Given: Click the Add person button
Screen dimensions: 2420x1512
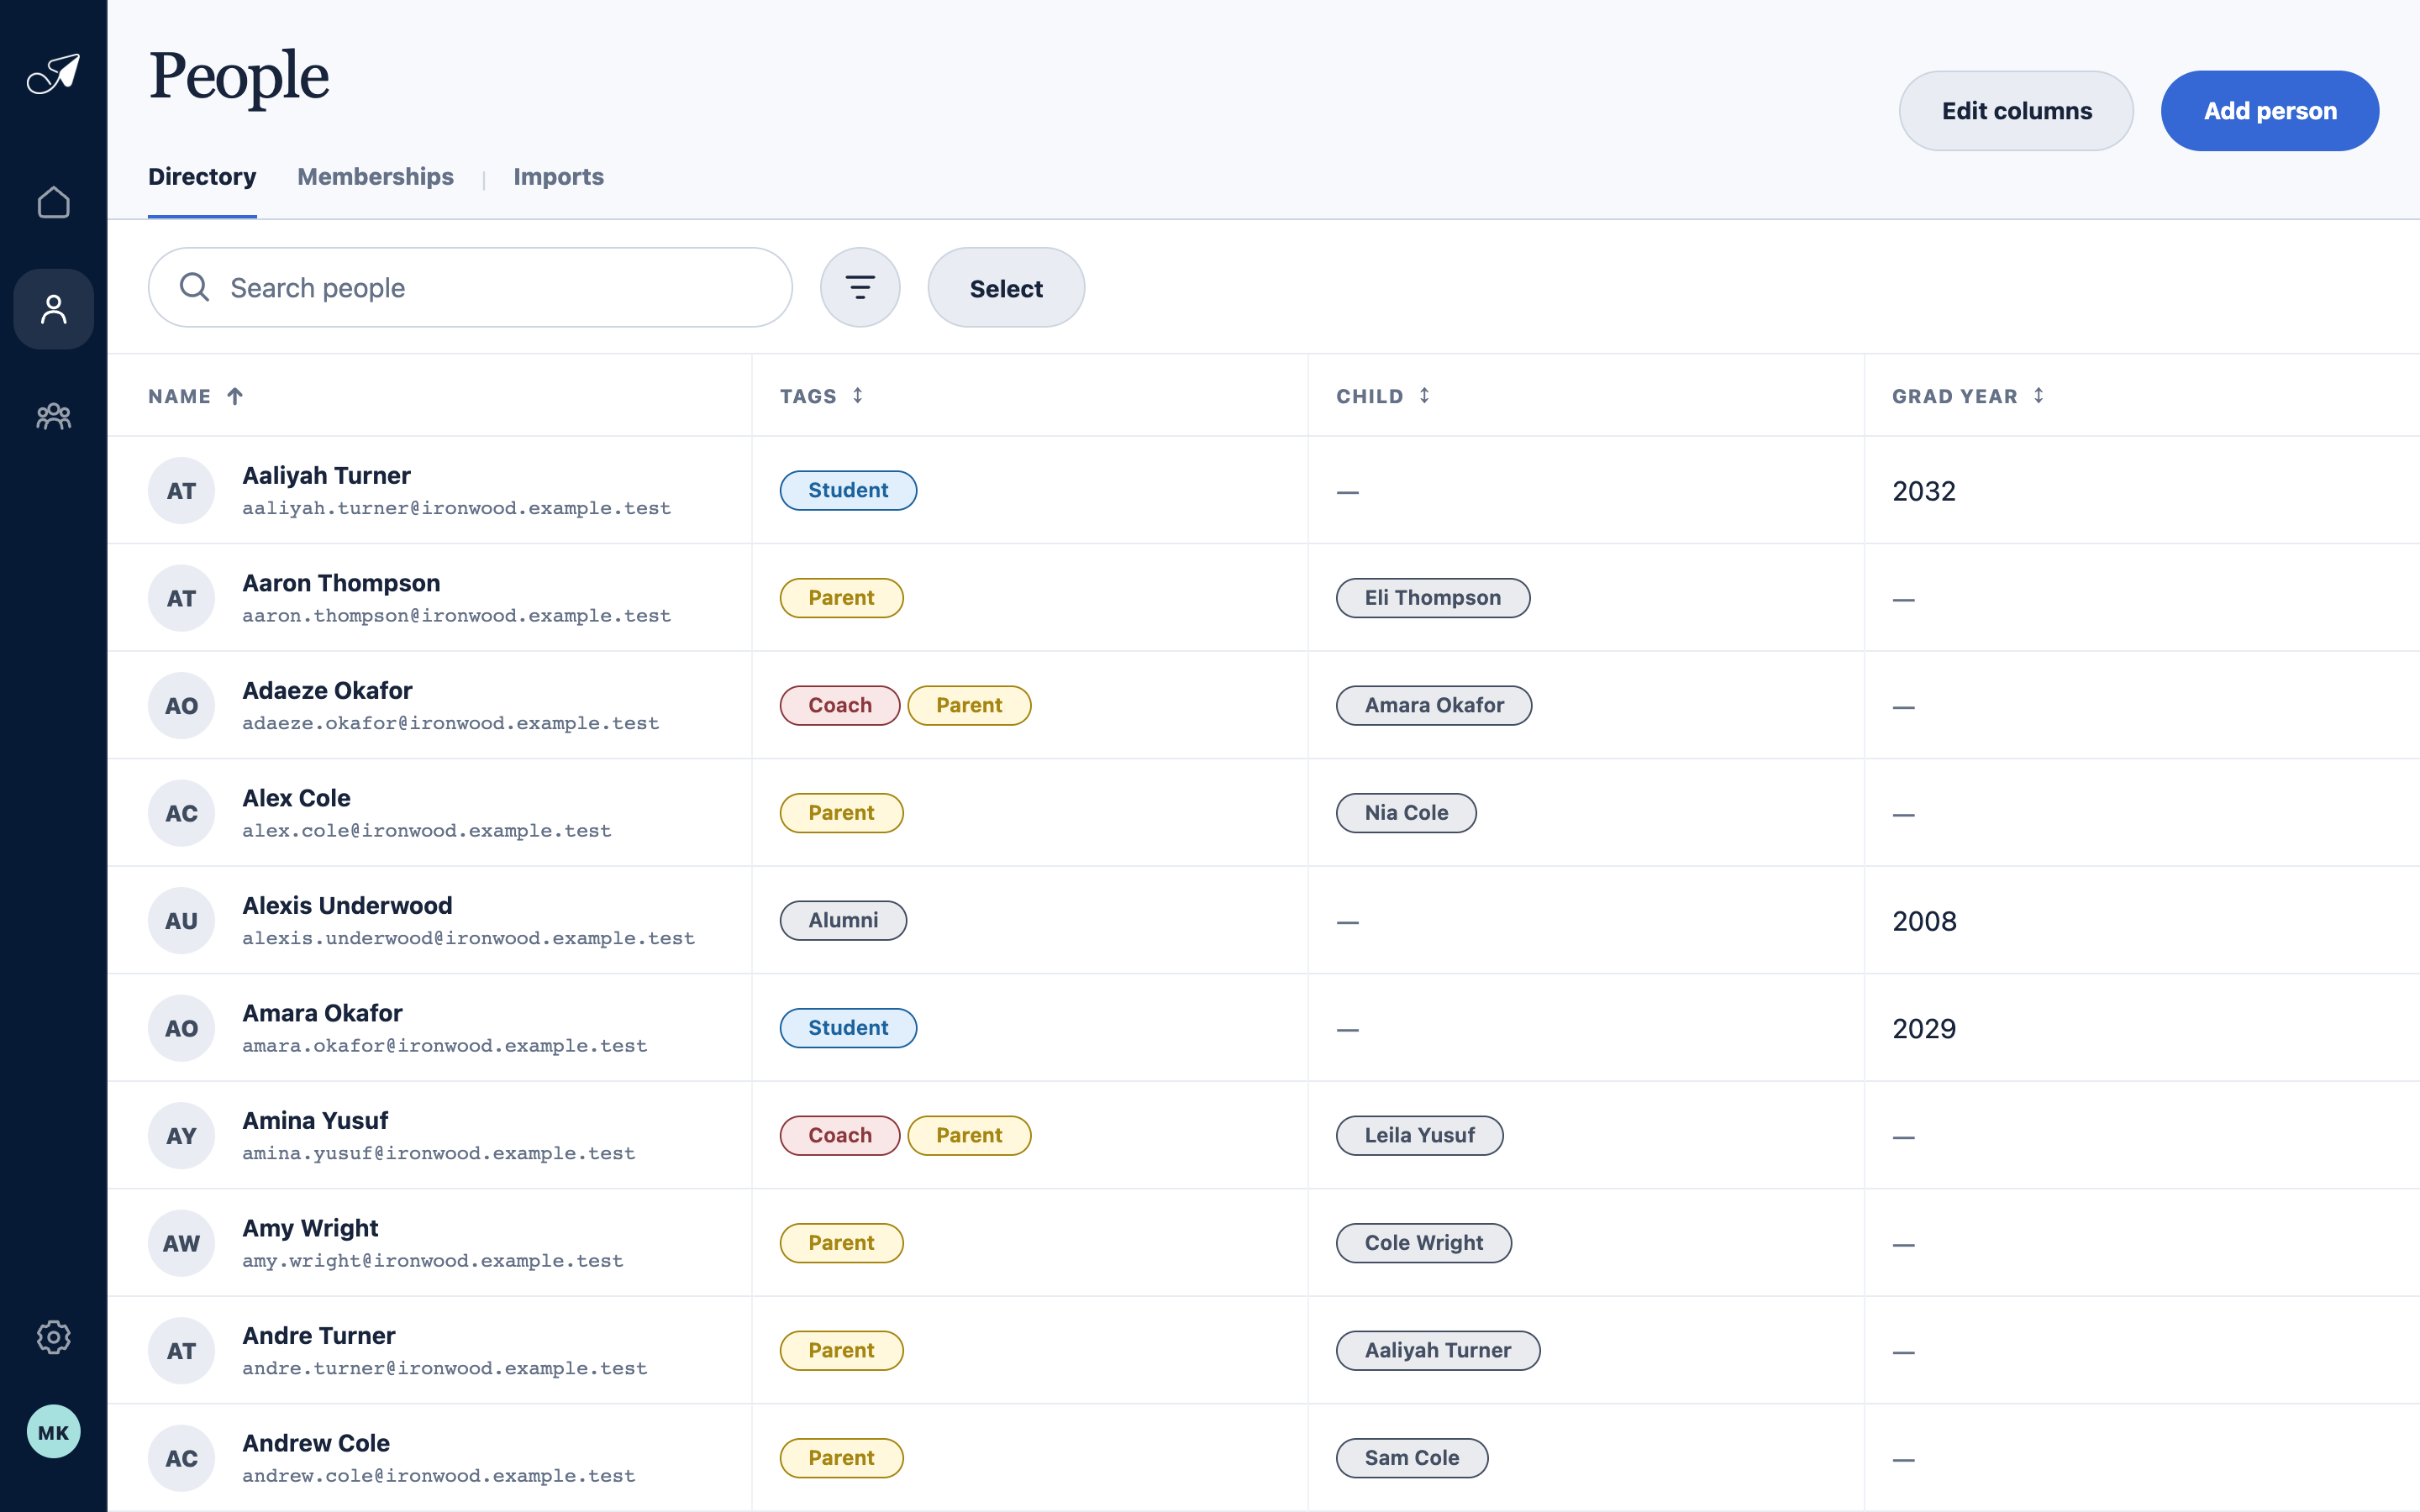Looking at the screenshot, I should pos(2270,111).
